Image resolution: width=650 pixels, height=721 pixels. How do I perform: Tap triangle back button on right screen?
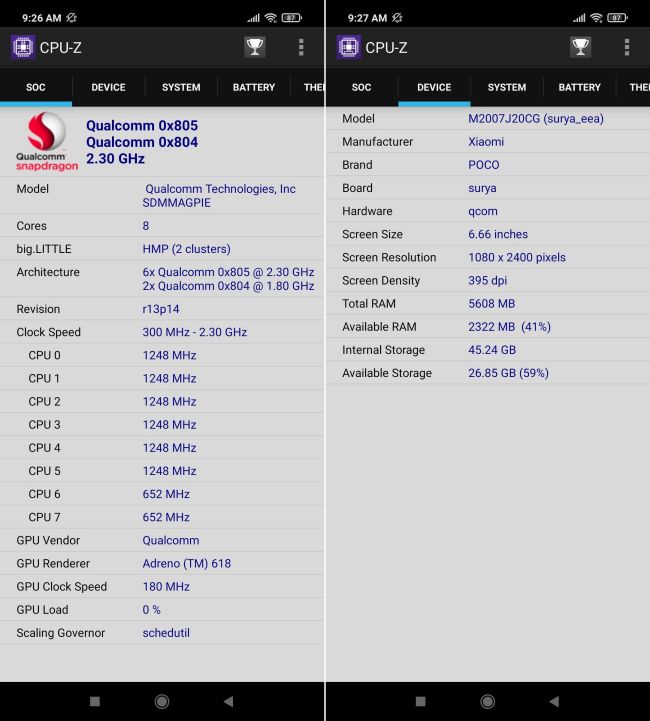click(554, 701)
